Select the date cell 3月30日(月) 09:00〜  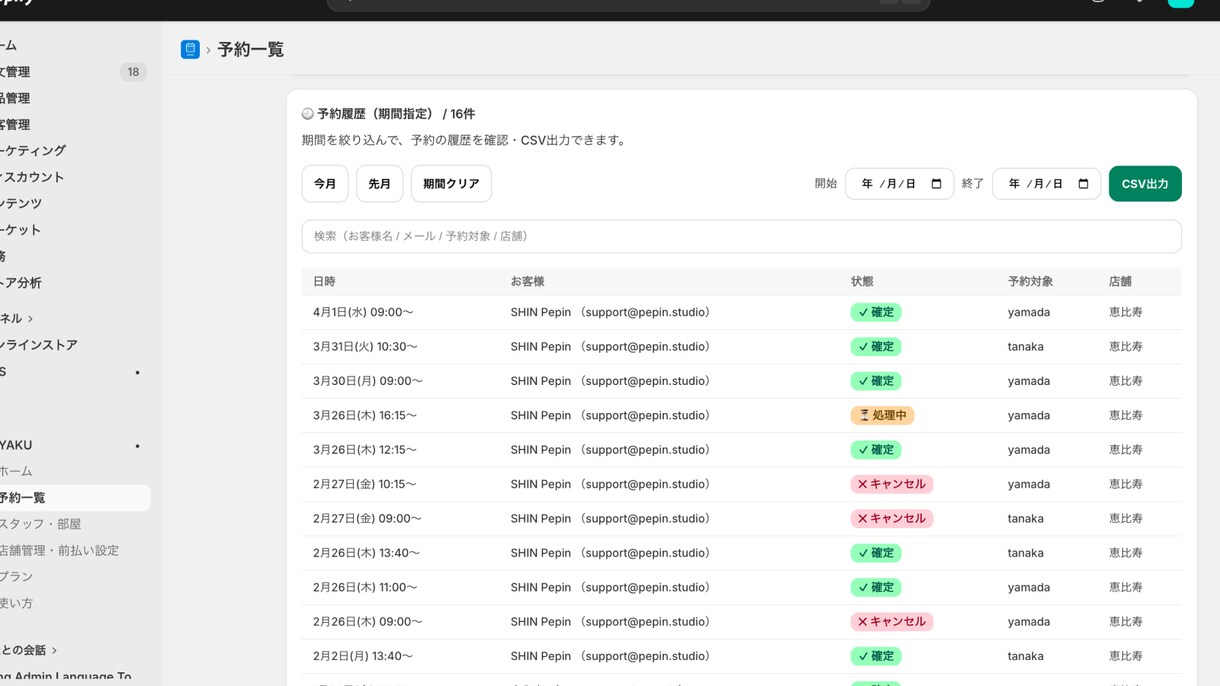tap(368, 381)
